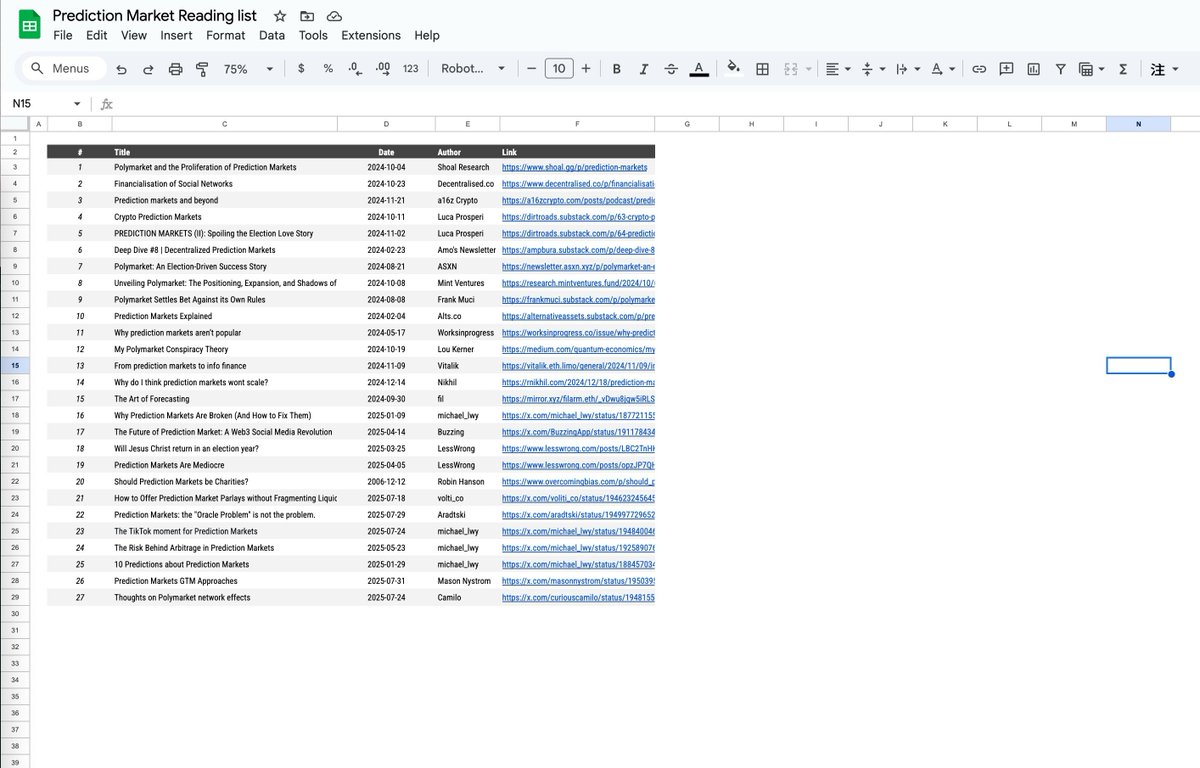Insert a link with chain icon
This screenshot has width=1200, height=768.
[979, 69]
